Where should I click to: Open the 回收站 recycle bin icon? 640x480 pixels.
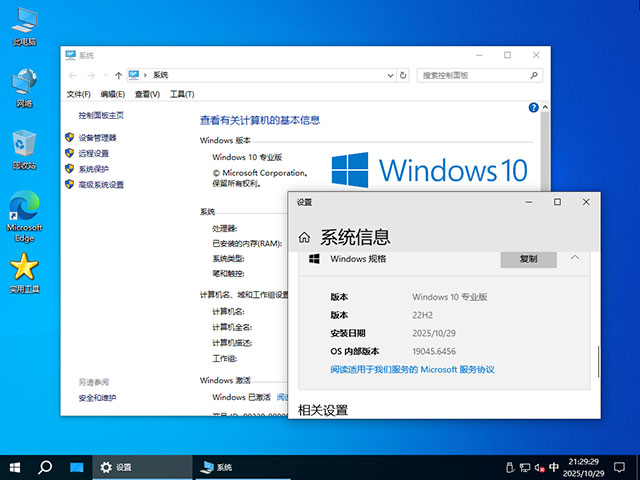click(x=24, y=149)
